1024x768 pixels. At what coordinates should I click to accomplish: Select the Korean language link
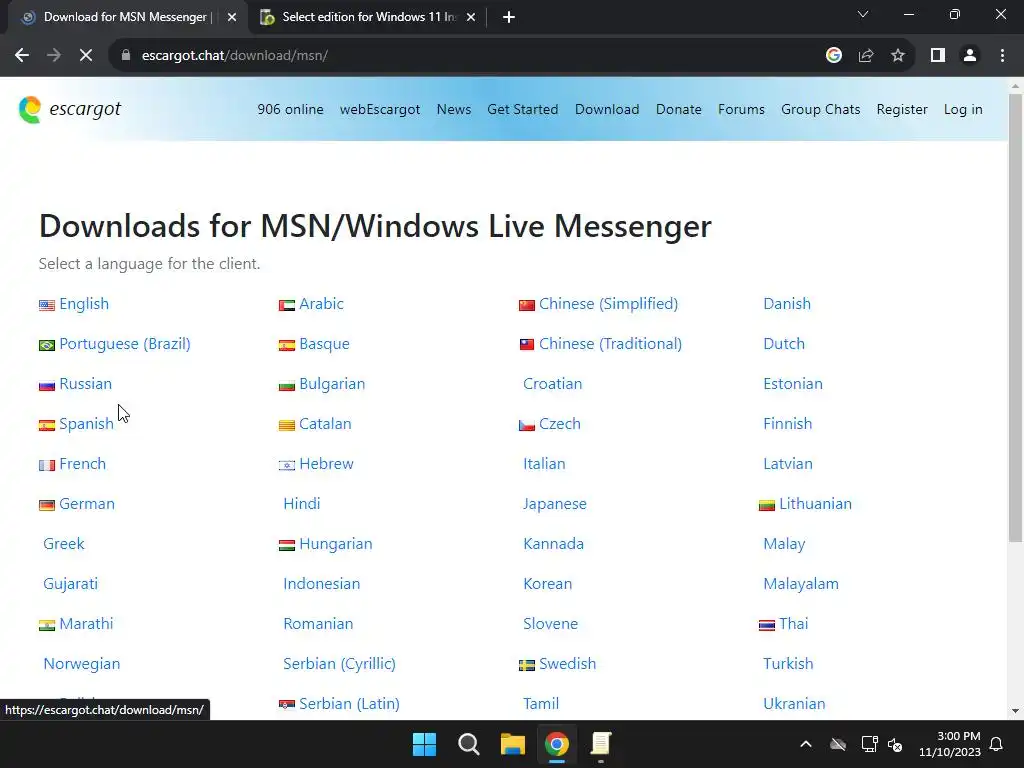click(x=547, y=584)
